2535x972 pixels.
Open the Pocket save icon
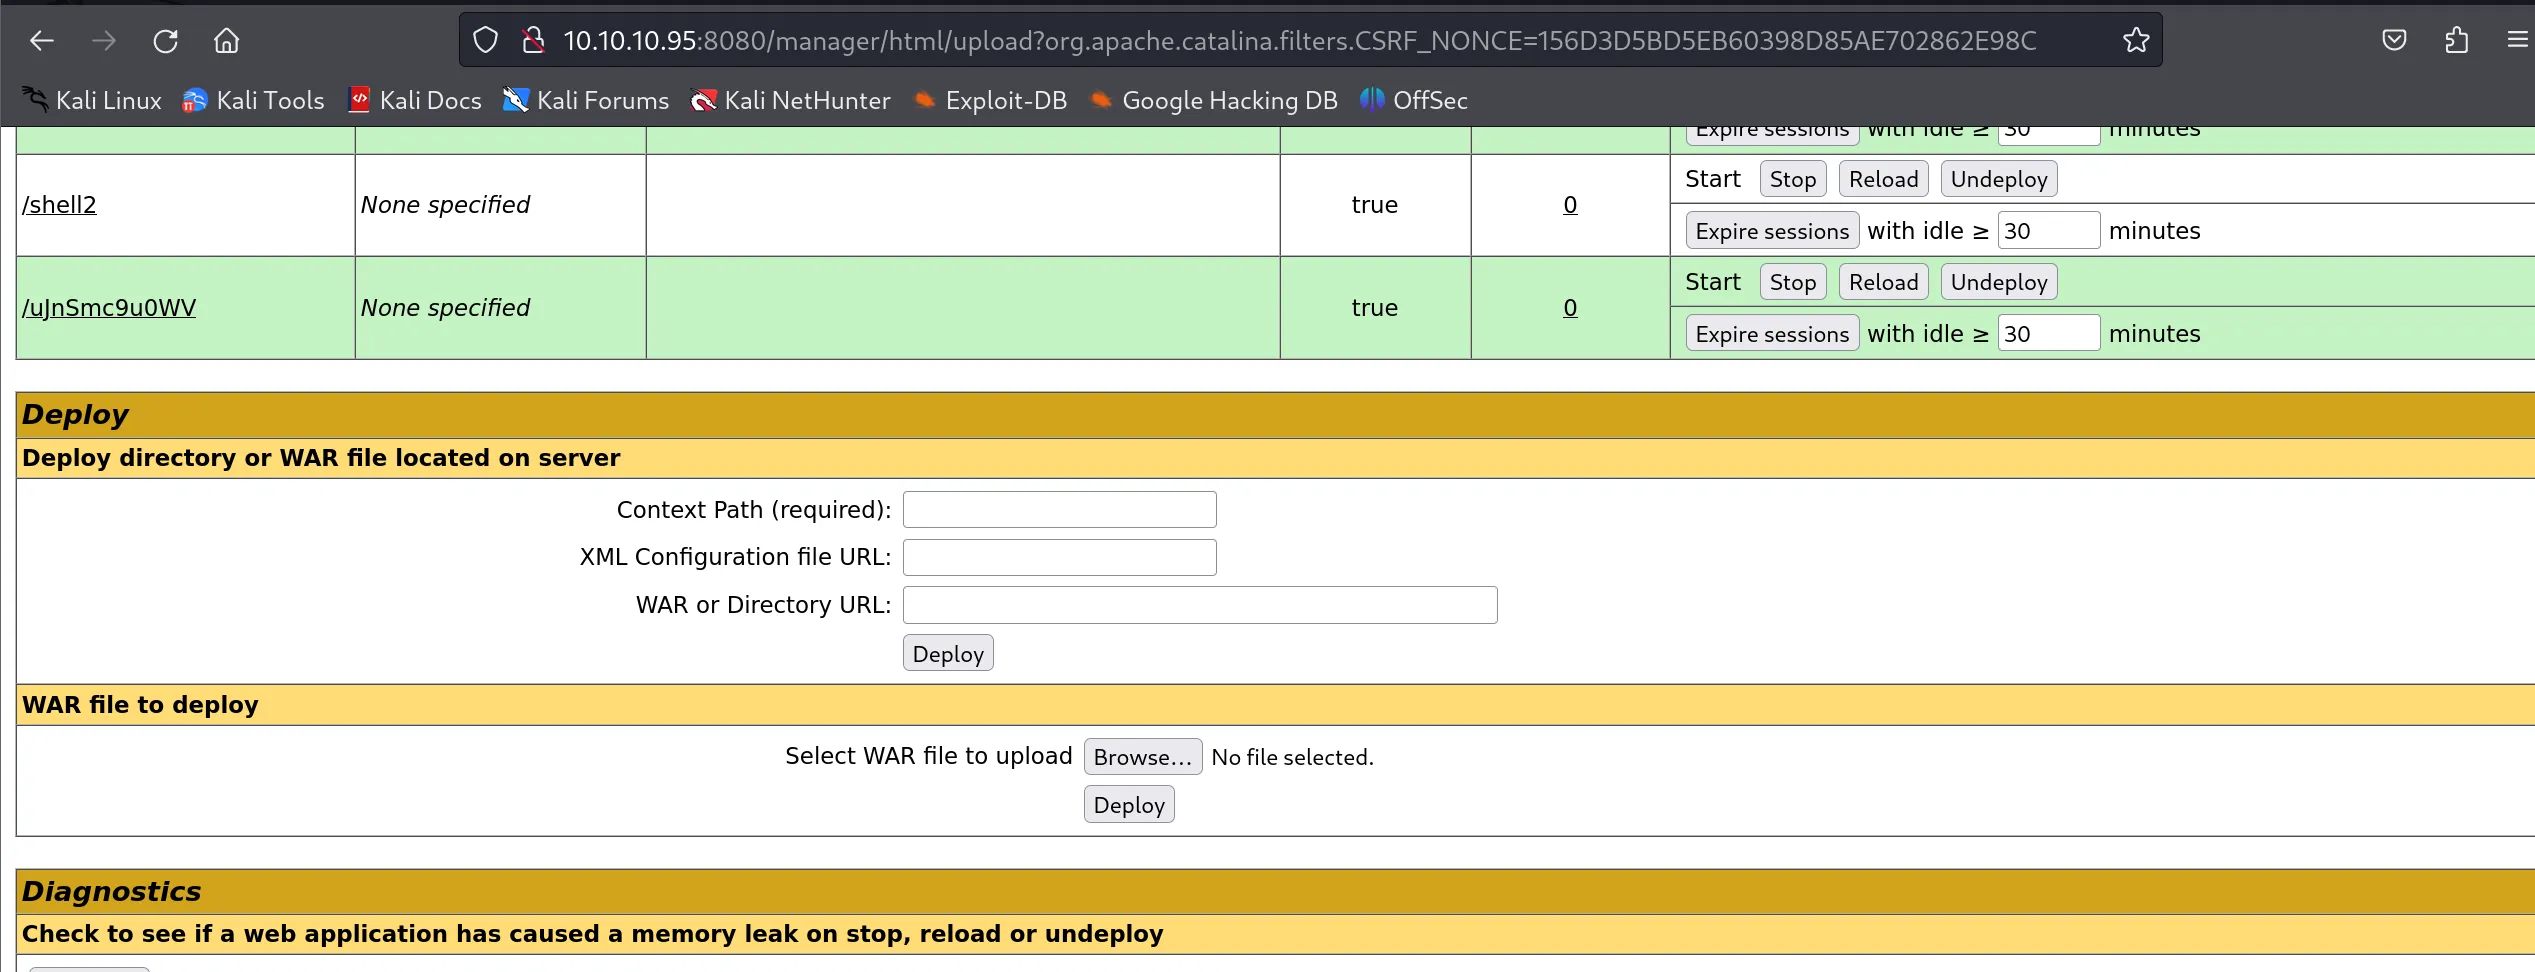point(2394,41)
